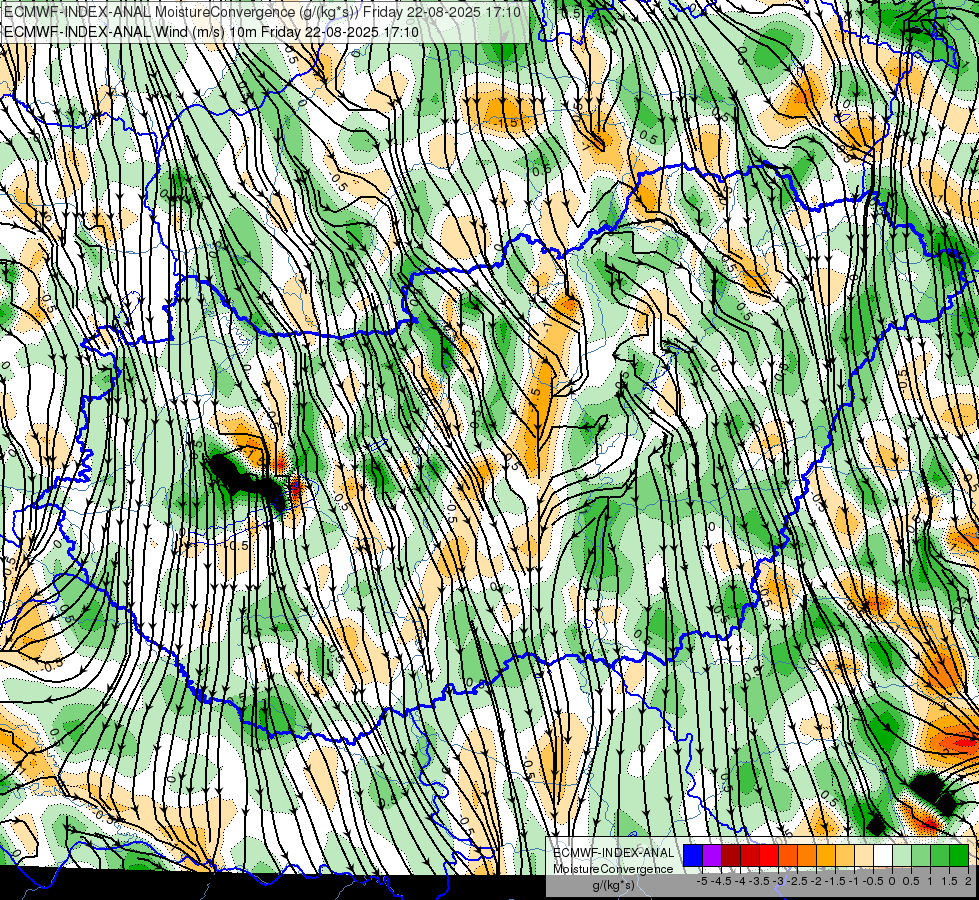The image size is (979, 900).
Task: Click the g/(kg*s) unit label in legend
Action: tap(613, 885)
